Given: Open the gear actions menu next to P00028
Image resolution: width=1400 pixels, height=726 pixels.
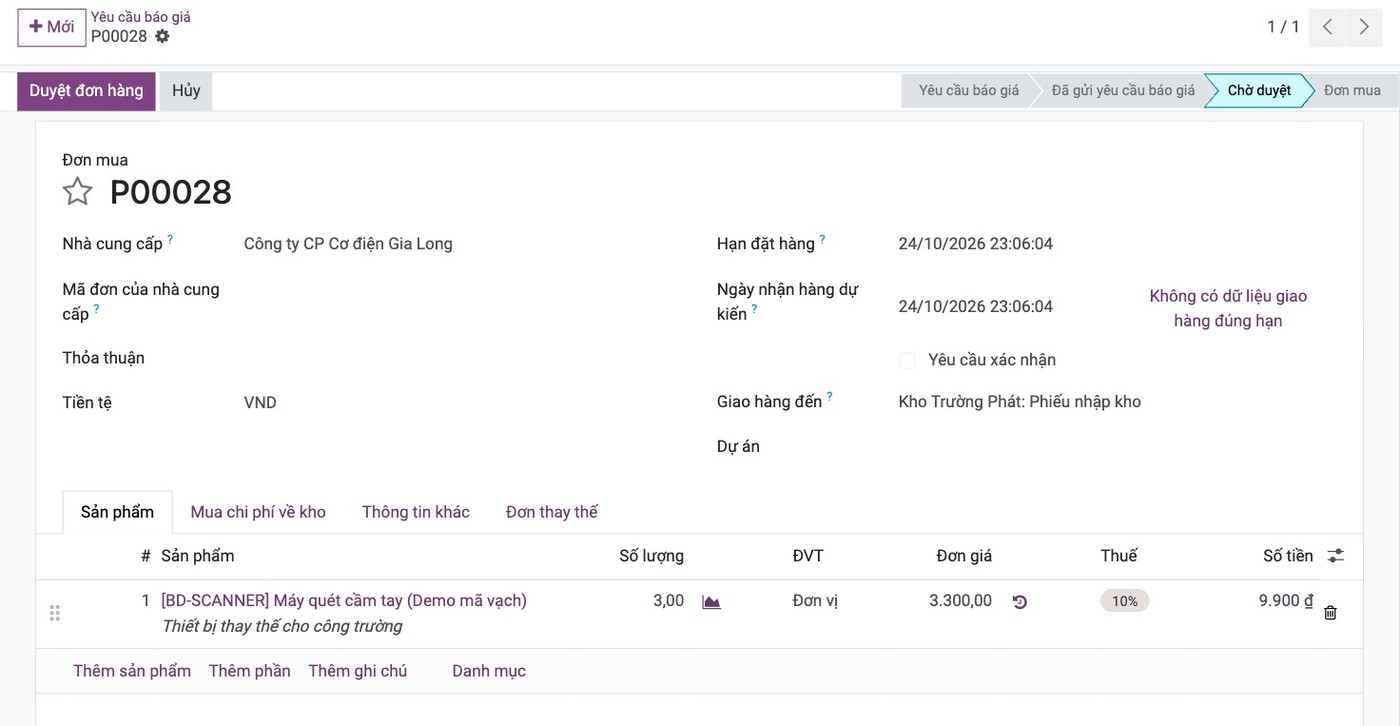Looking at the screenshot, I should (162, 36).
